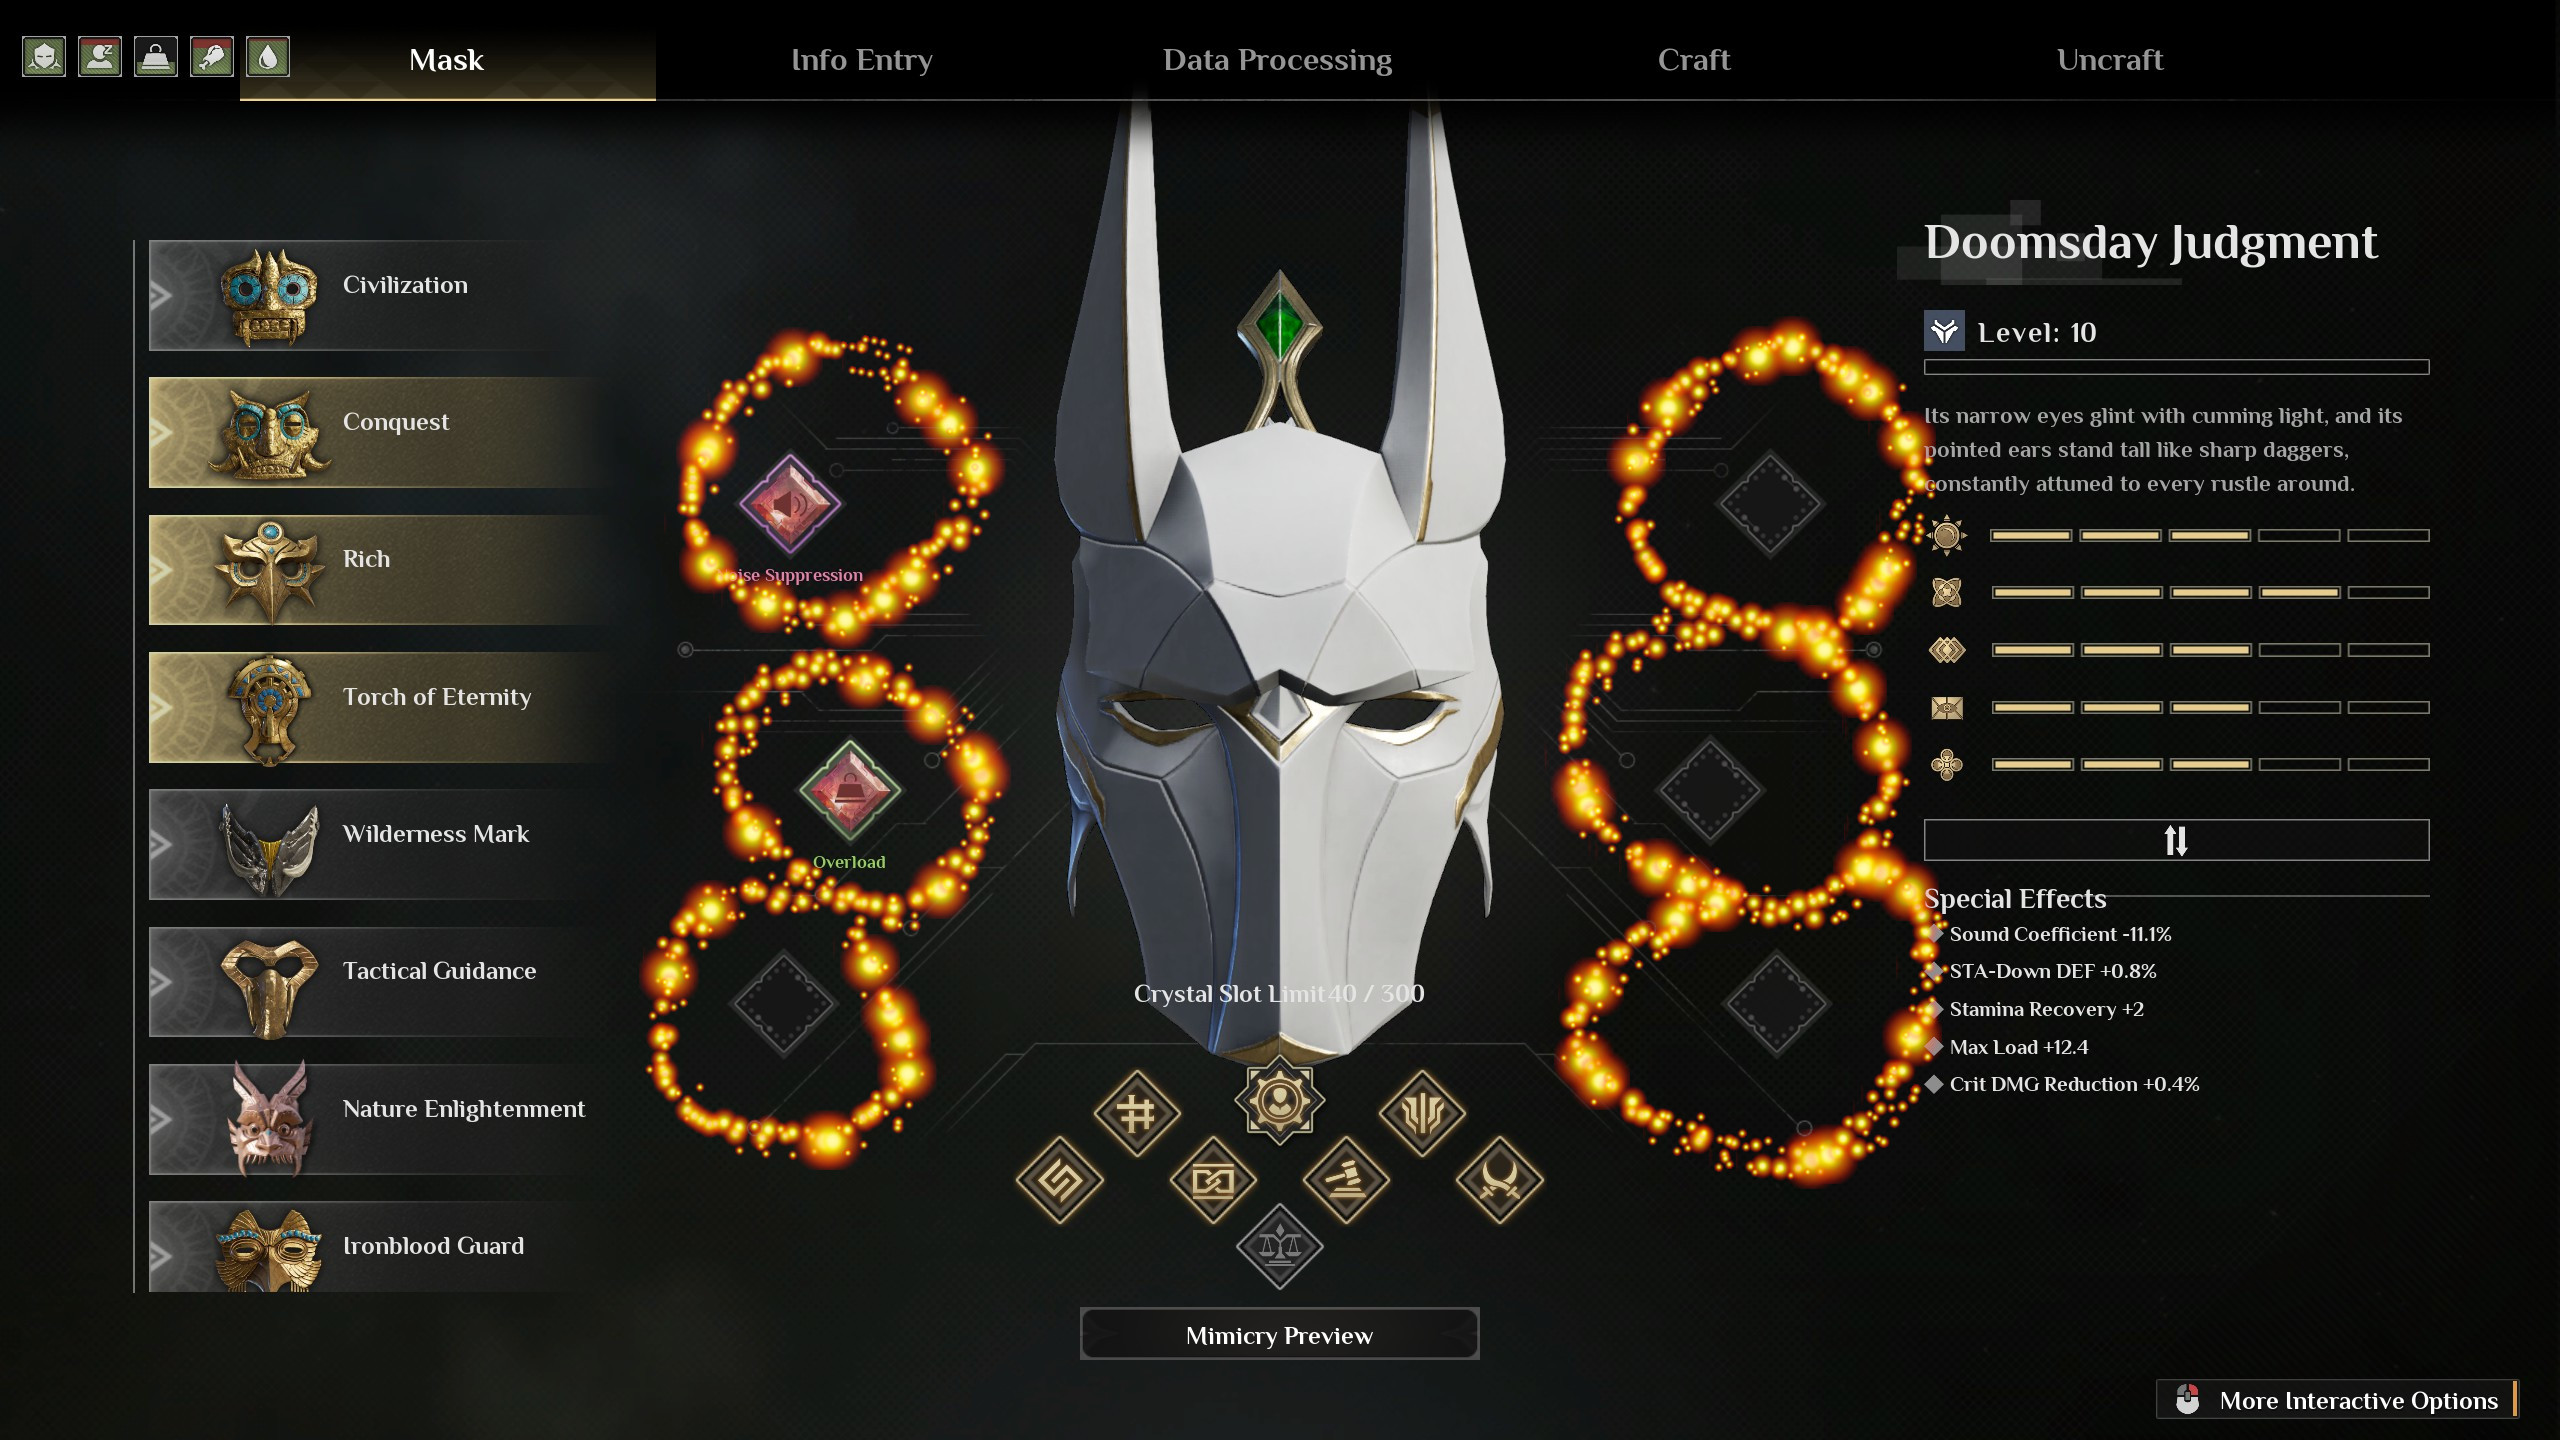Select the Noise Suppression crystal slot
Image resolution: width=2560 pixels, height=1440 pixels.
[789, 504]
